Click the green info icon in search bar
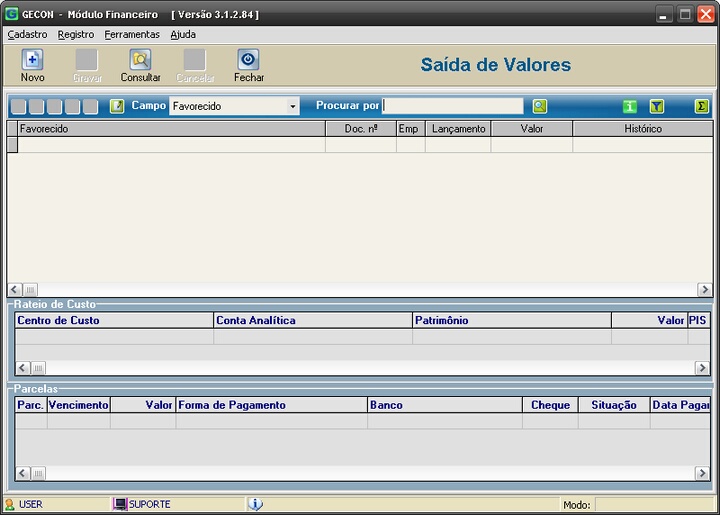Screen dimensions: 720x515 tap(630, 106)
